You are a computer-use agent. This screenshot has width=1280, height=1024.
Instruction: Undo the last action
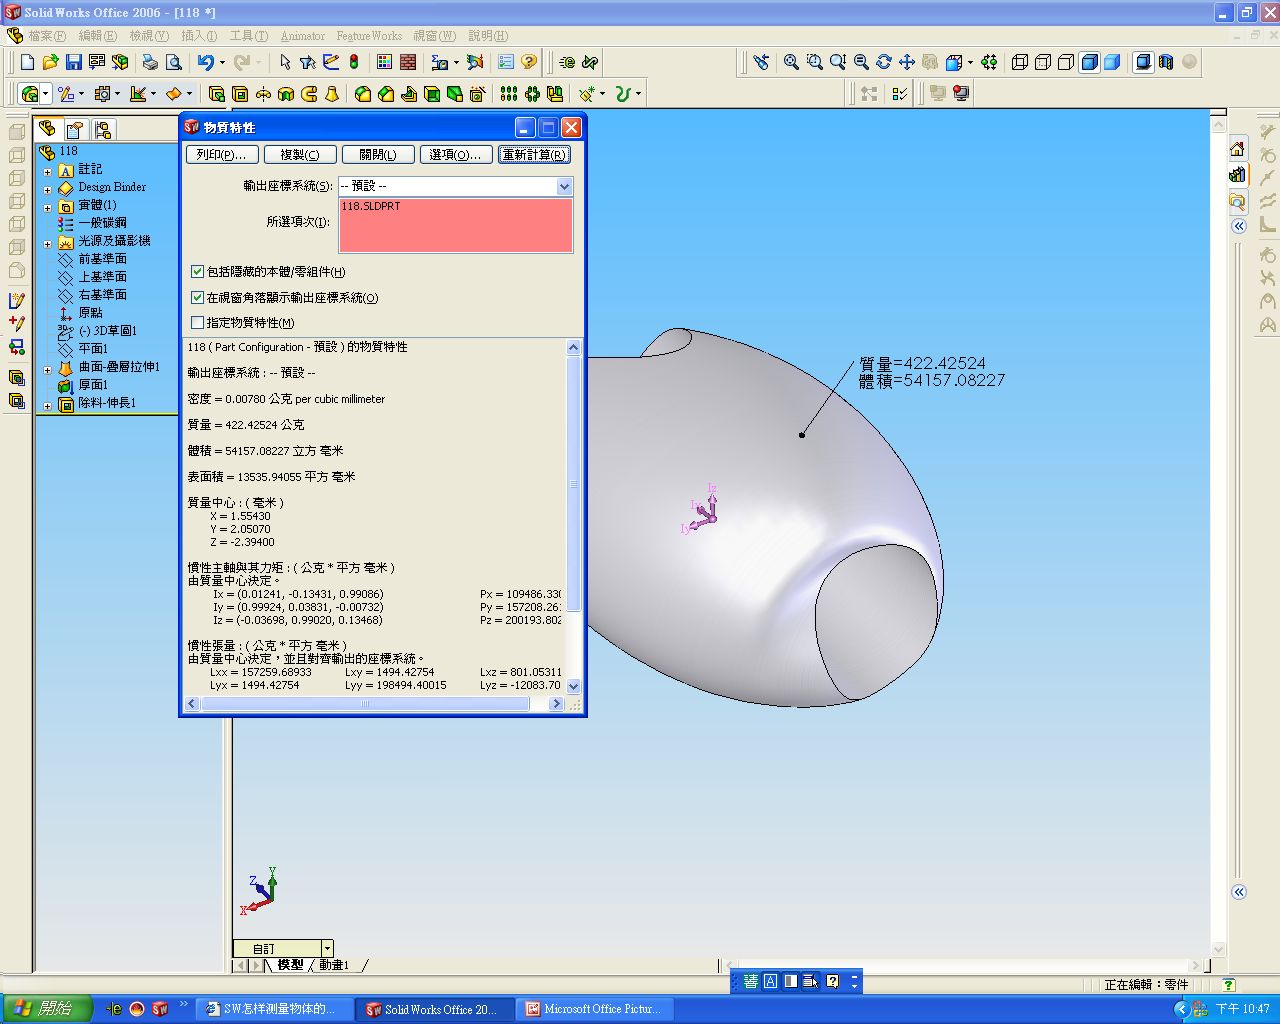(205, 62)
